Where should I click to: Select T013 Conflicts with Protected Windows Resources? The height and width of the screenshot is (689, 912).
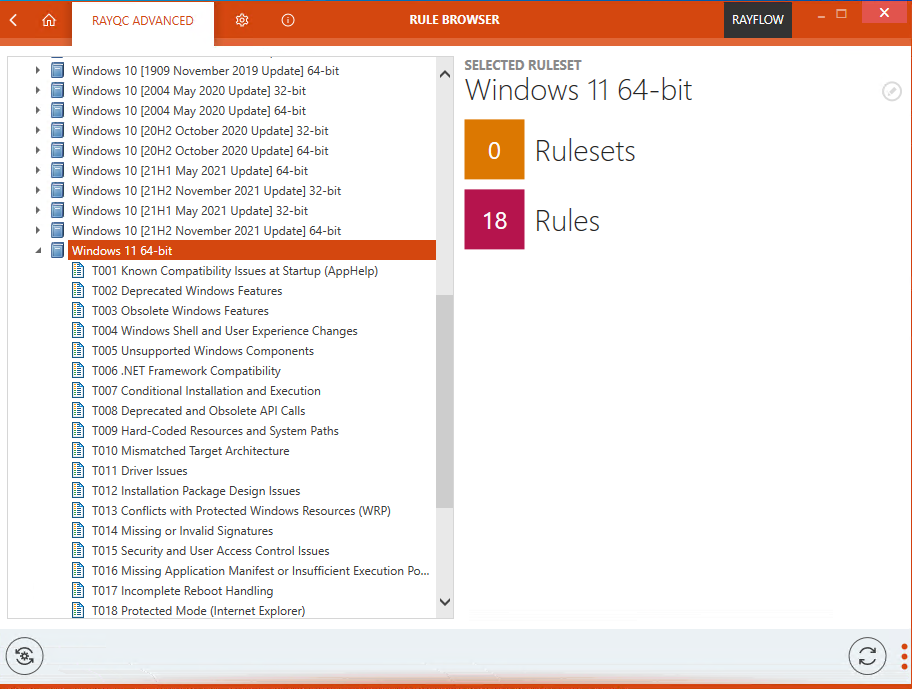[x=241, y=511]
